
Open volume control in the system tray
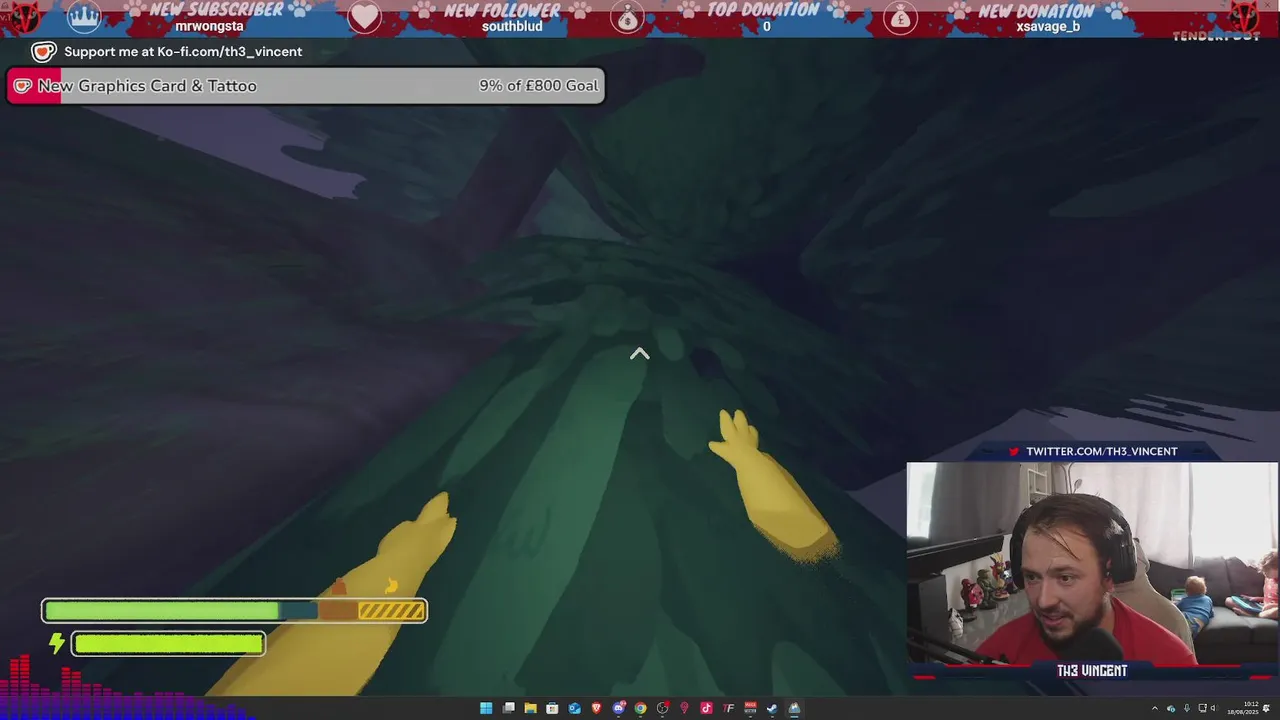click(x=1214, y=708)
